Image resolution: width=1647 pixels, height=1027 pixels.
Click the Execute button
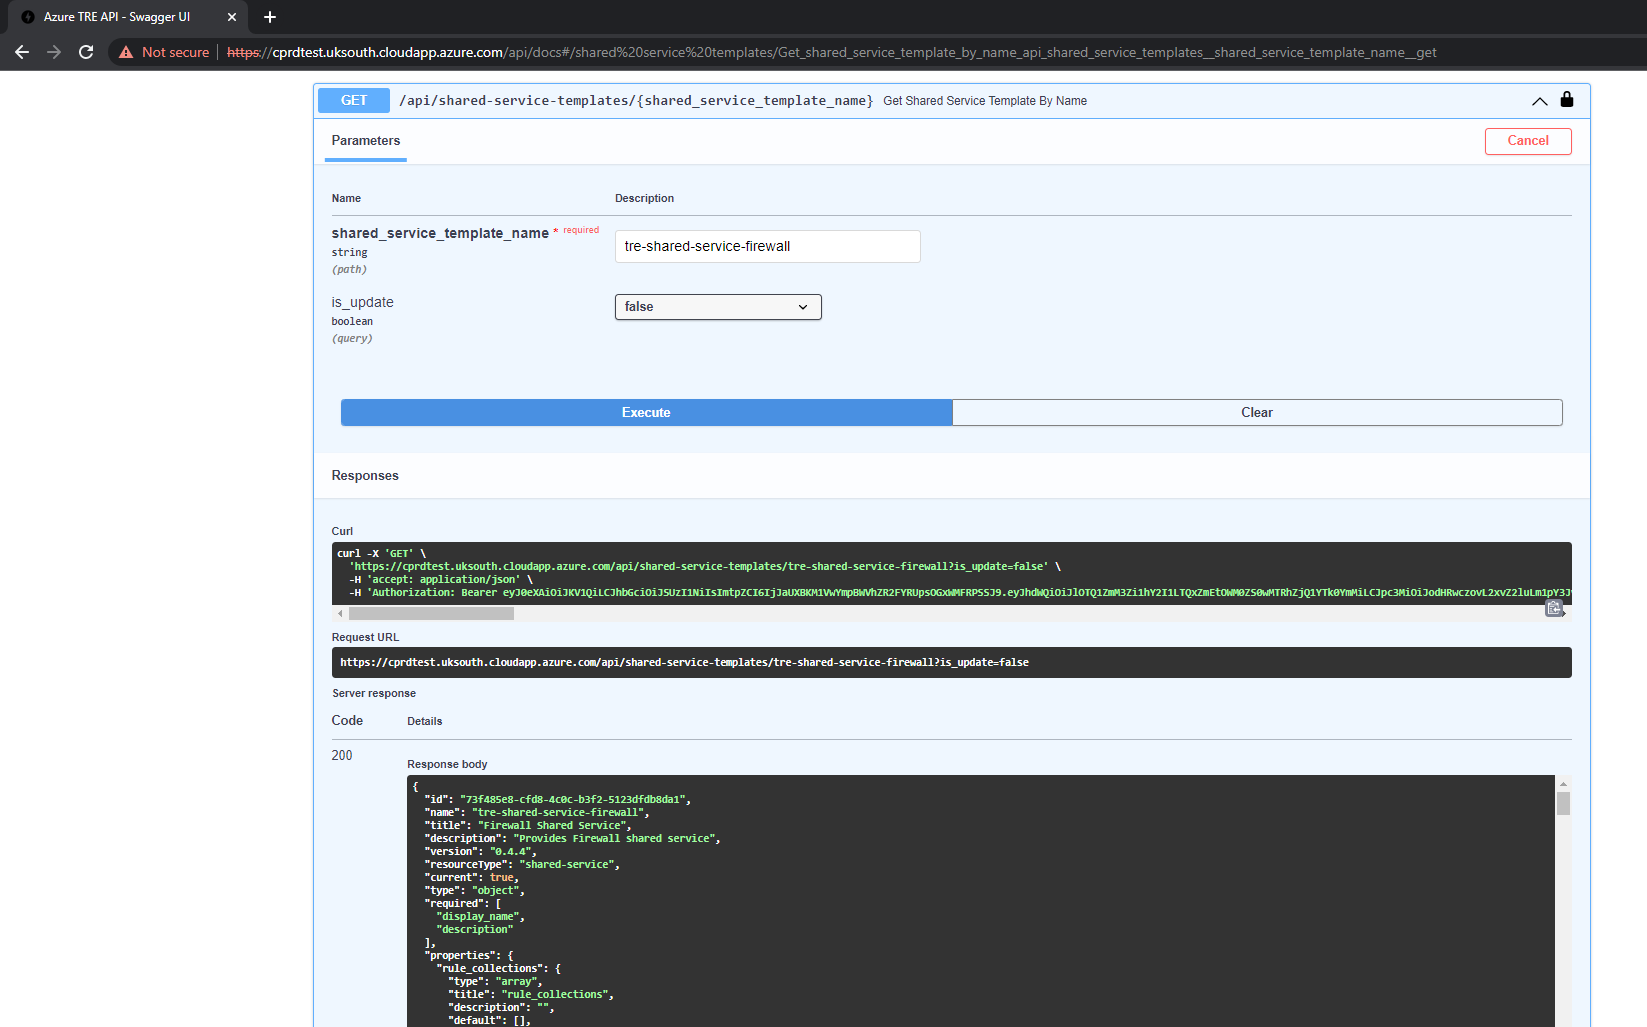tap(645, 412)
